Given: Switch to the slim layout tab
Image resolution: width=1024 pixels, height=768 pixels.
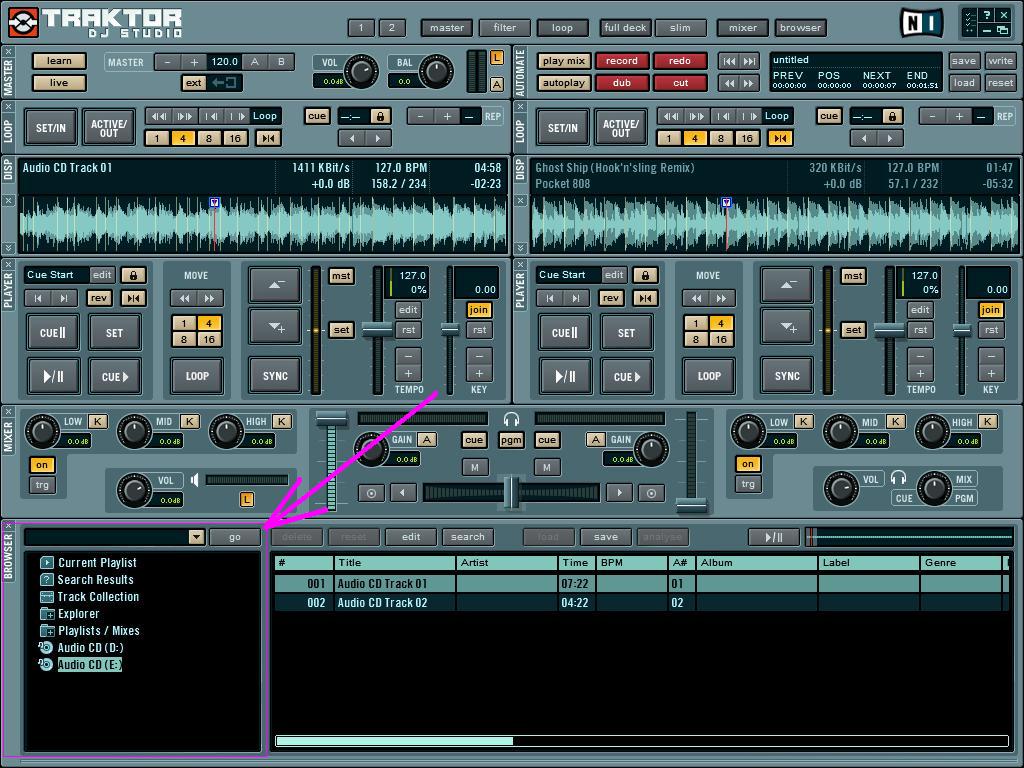Looking at the screenshot, I should (680, 27).
